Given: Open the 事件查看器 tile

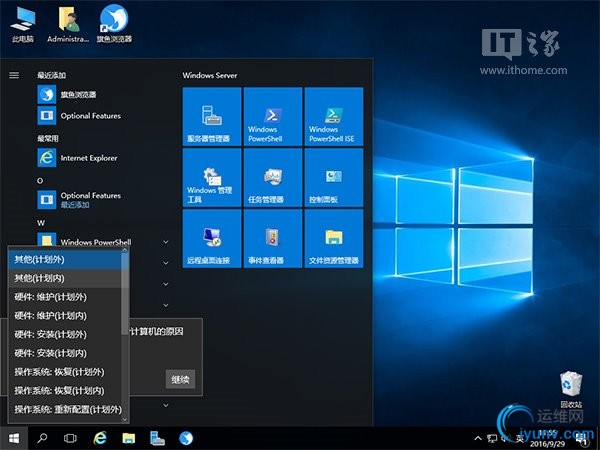Looking at the screenshot, I should 273,238.
